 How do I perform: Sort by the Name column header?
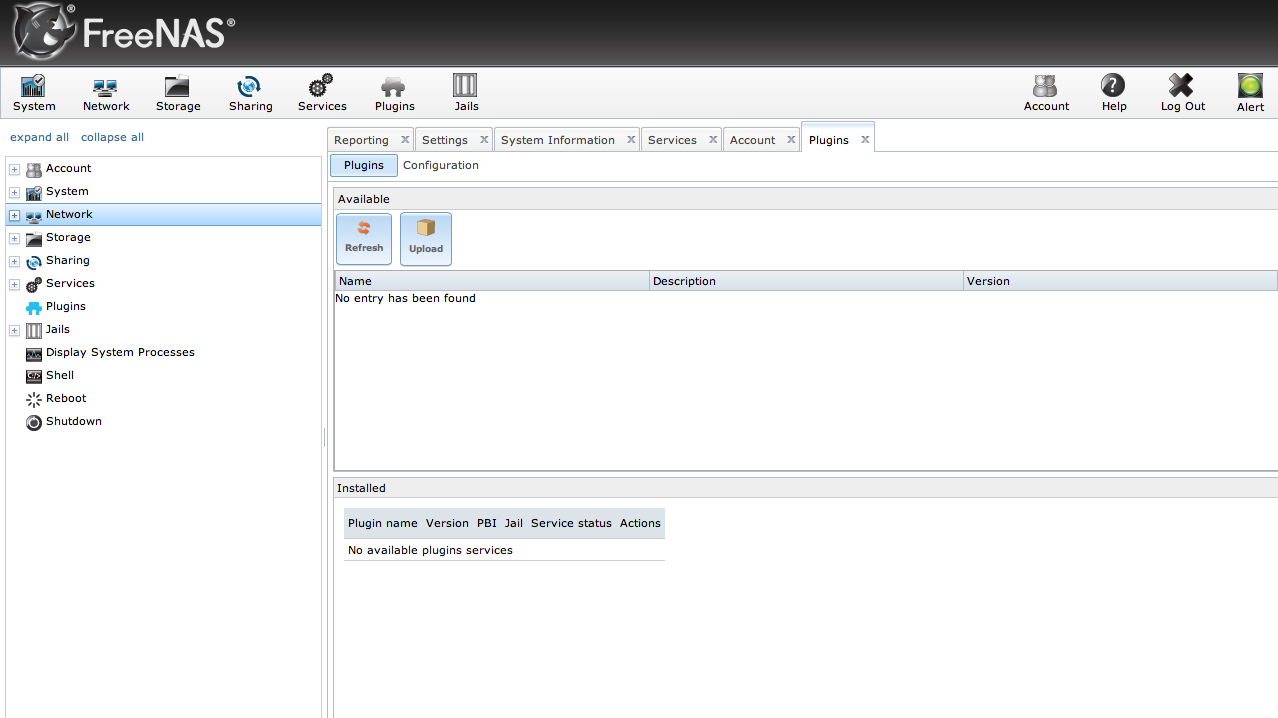[492, 281]
